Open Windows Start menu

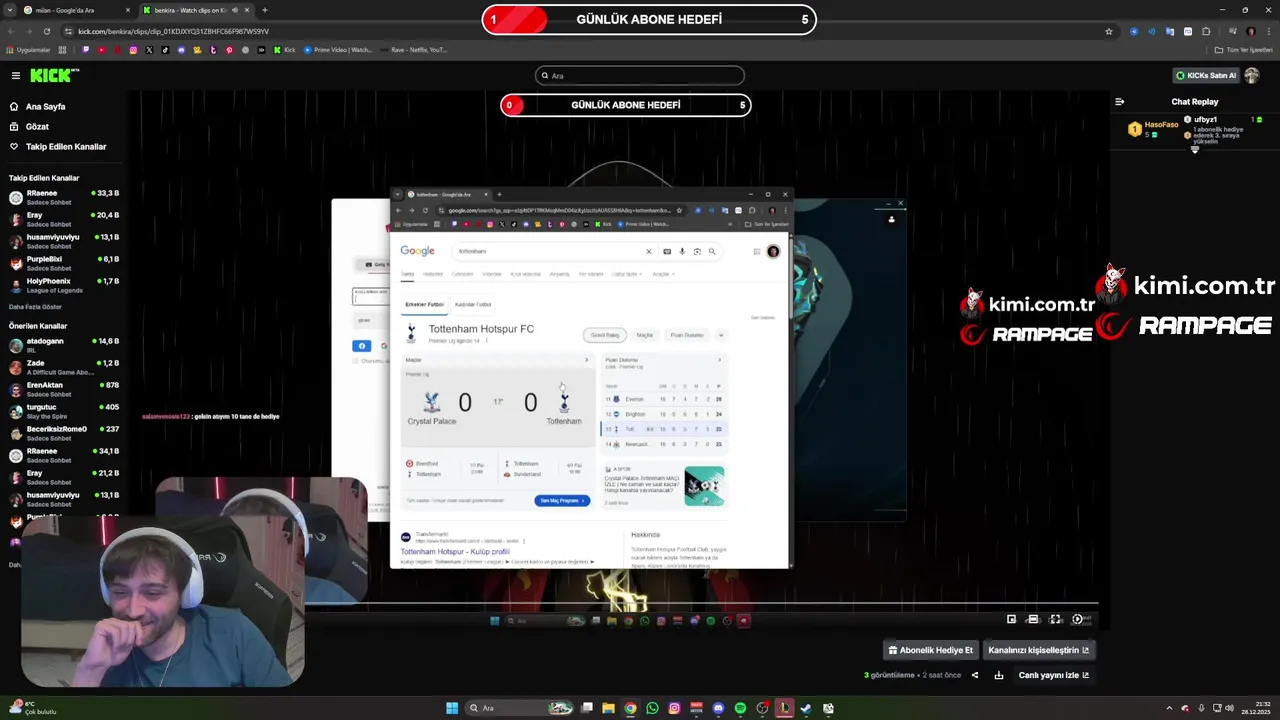pos(451,708)
